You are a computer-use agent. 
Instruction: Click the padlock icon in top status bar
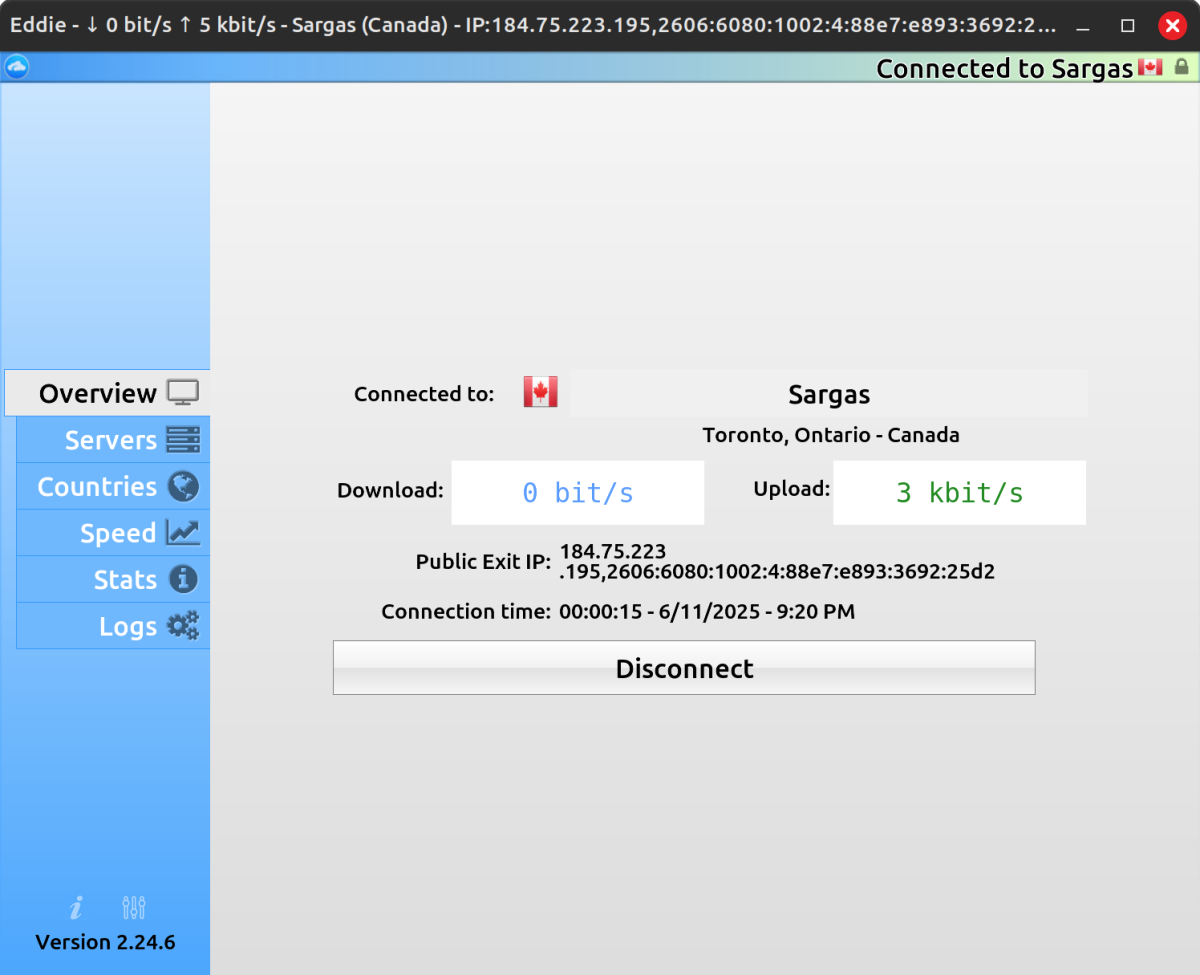(x=1182, y=67)
